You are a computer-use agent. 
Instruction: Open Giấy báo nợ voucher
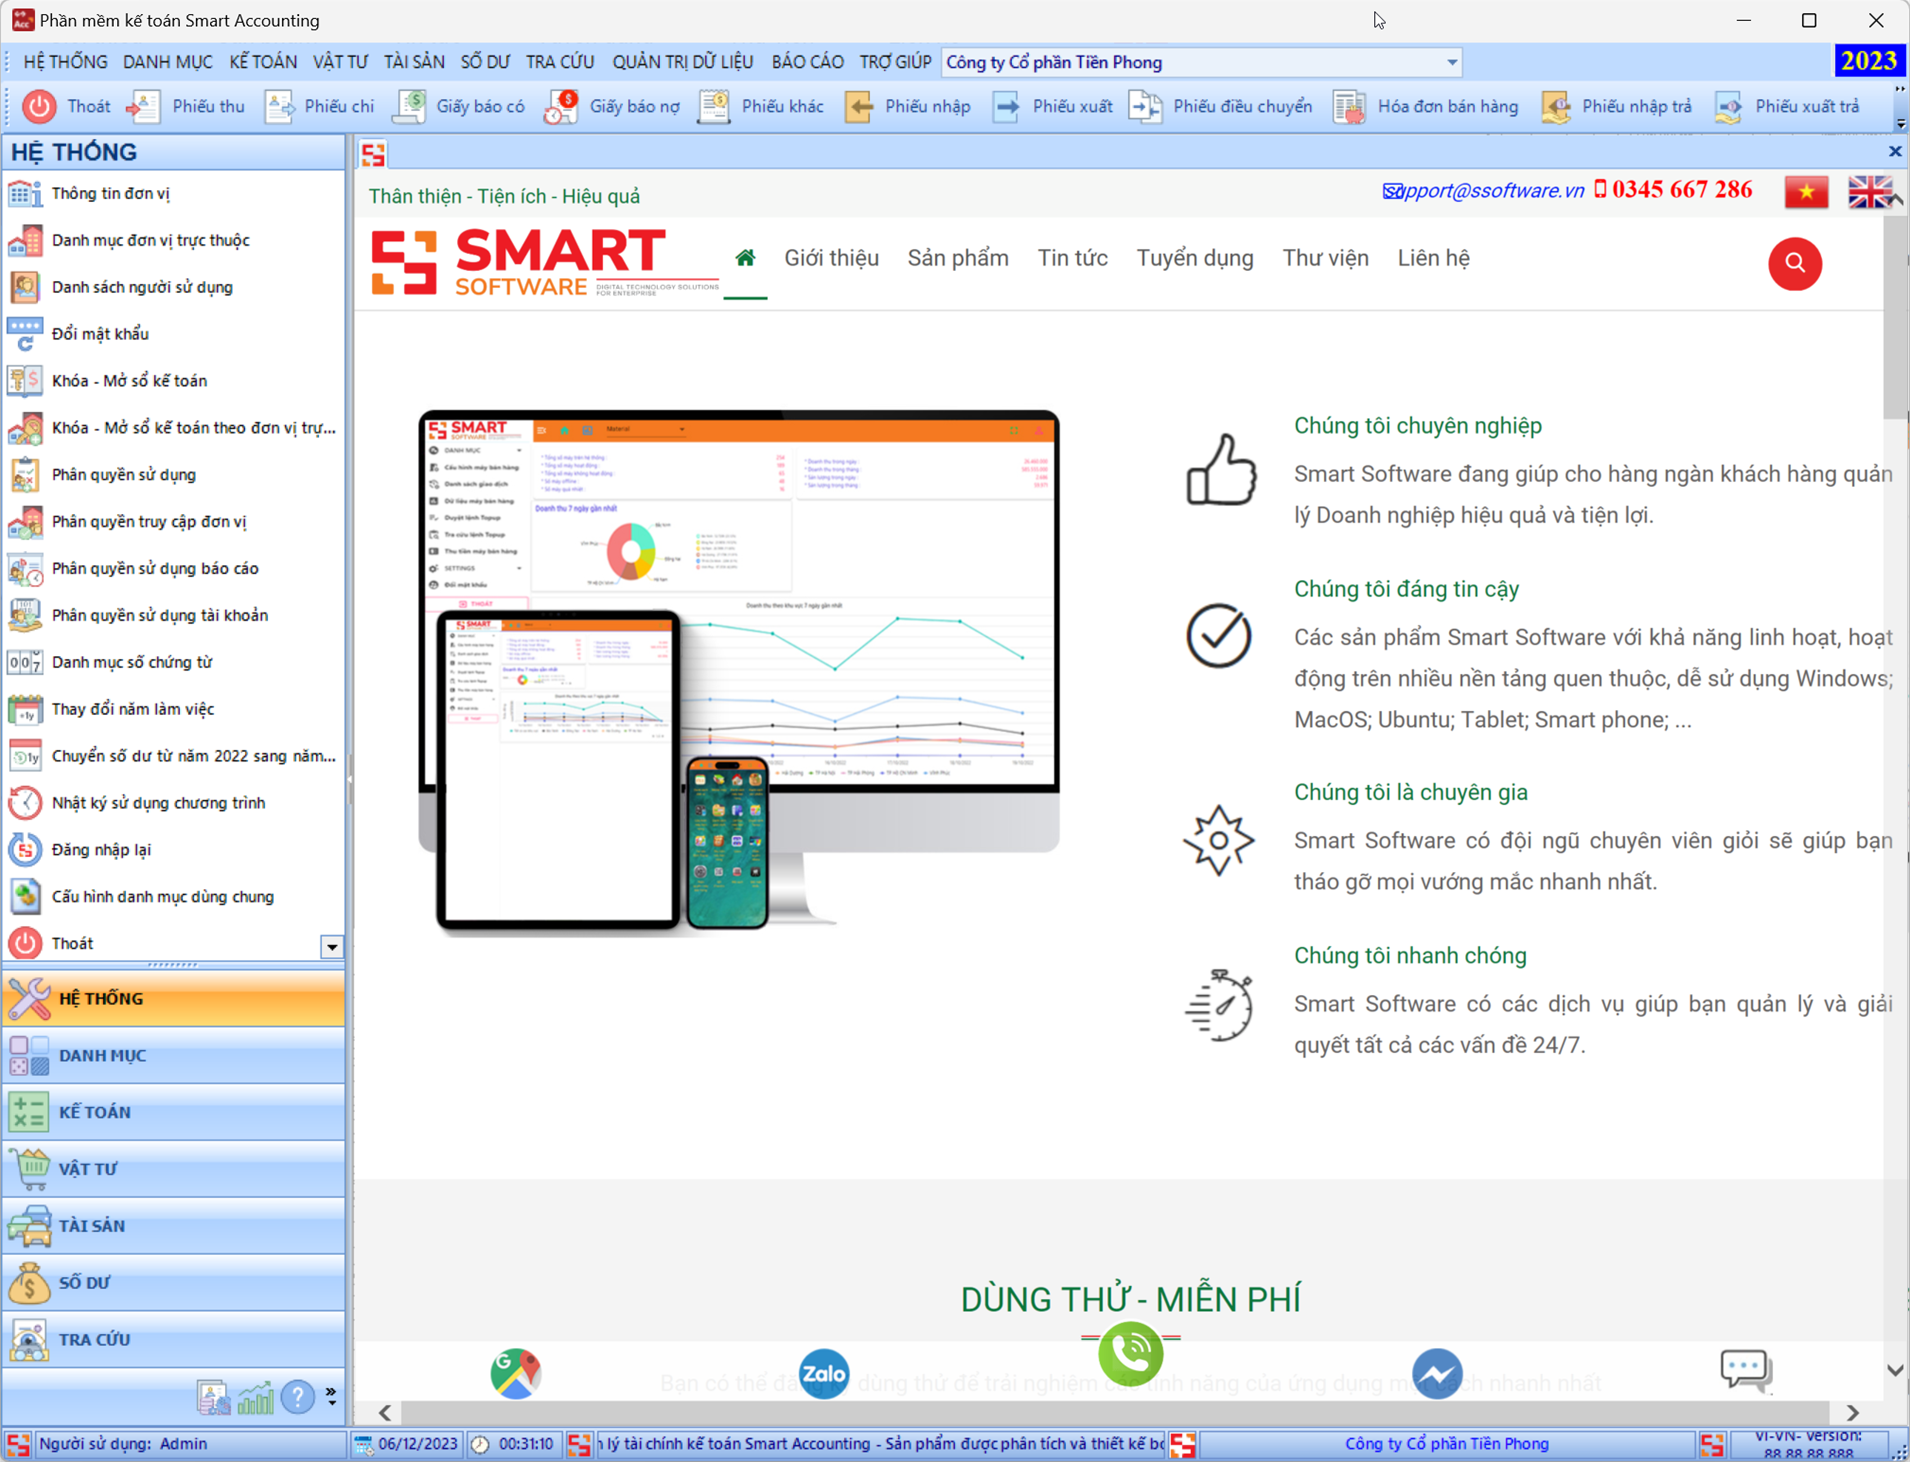[x=612, y=106]
